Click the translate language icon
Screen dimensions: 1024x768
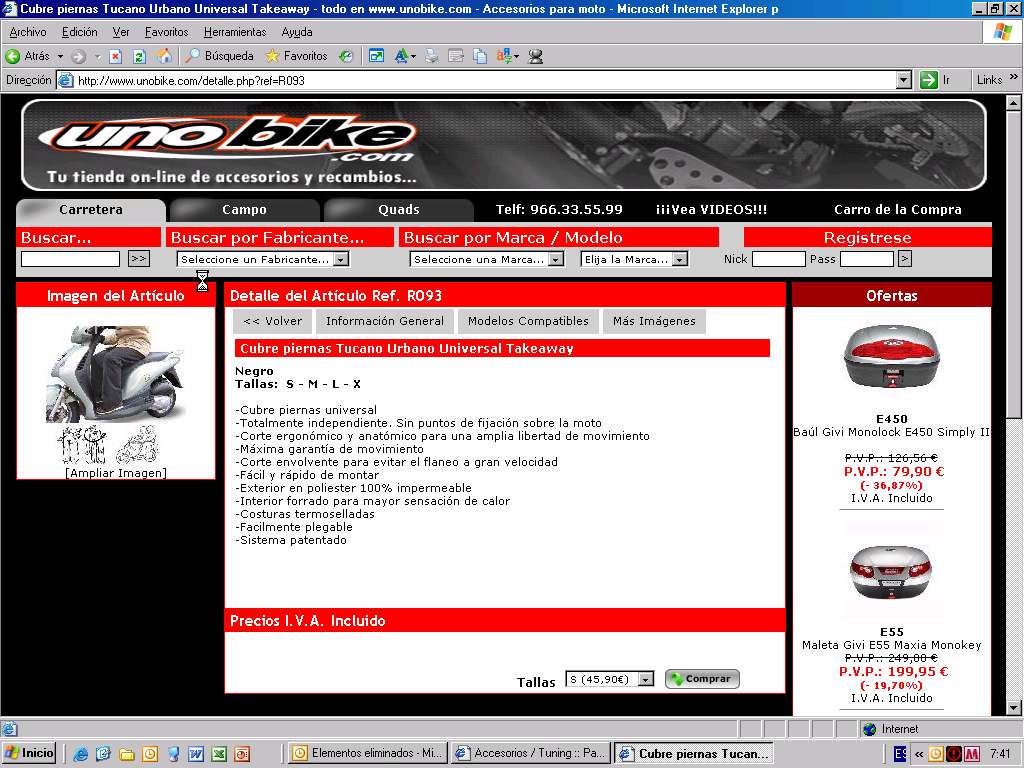(504, 56)
